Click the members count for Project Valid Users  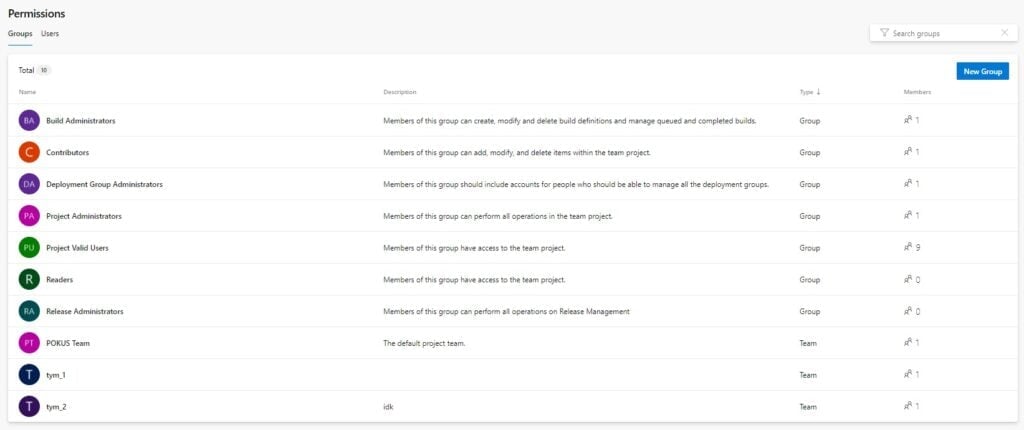pyautogui.click(x=911, y=248)
